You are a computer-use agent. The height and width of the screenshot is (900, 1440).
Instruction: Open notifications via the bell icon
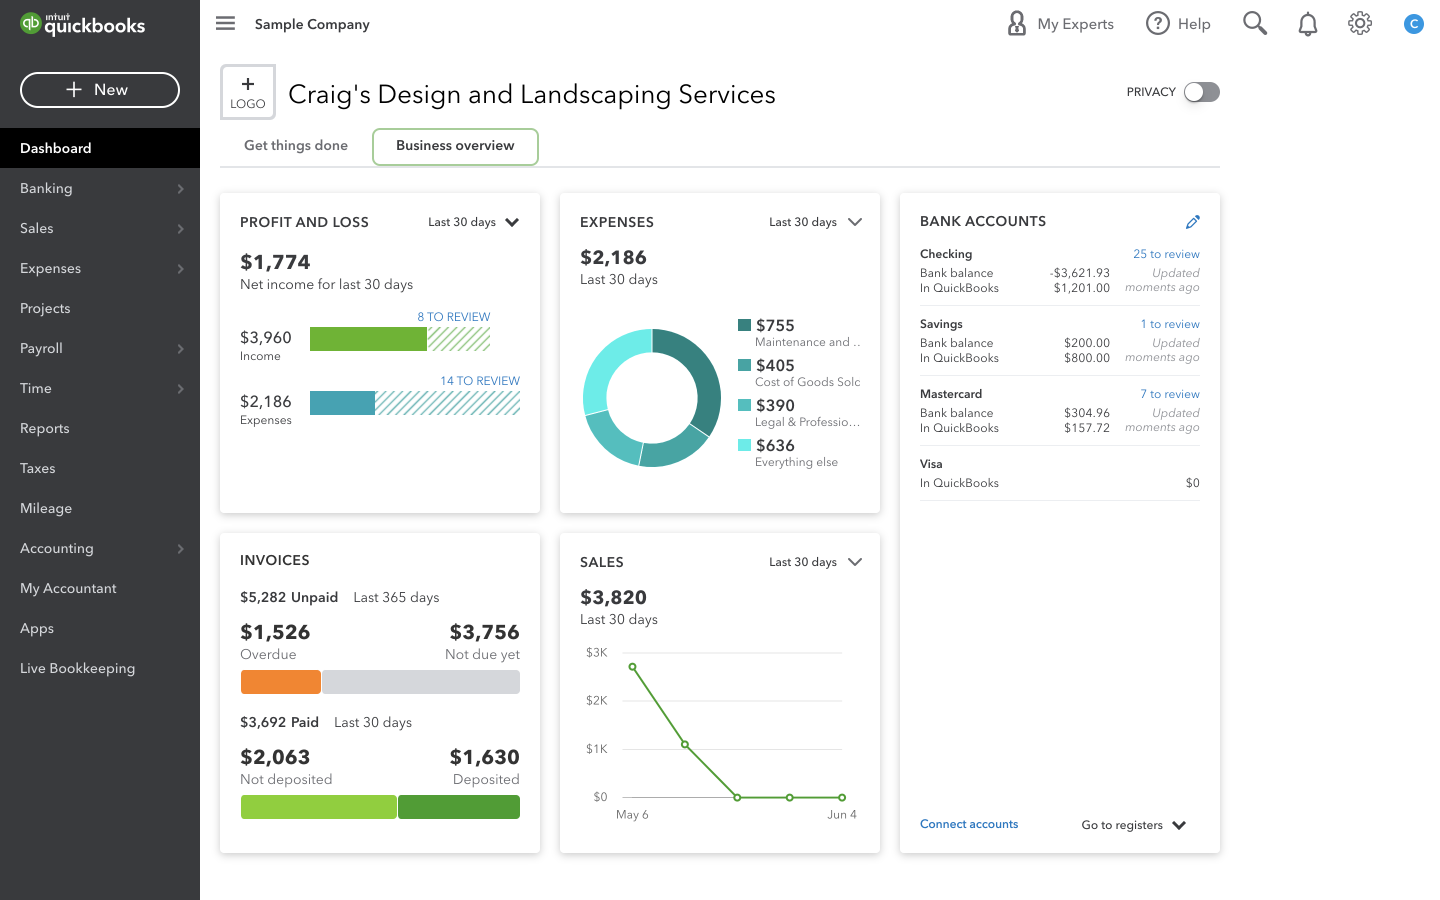coord(1307,23)
